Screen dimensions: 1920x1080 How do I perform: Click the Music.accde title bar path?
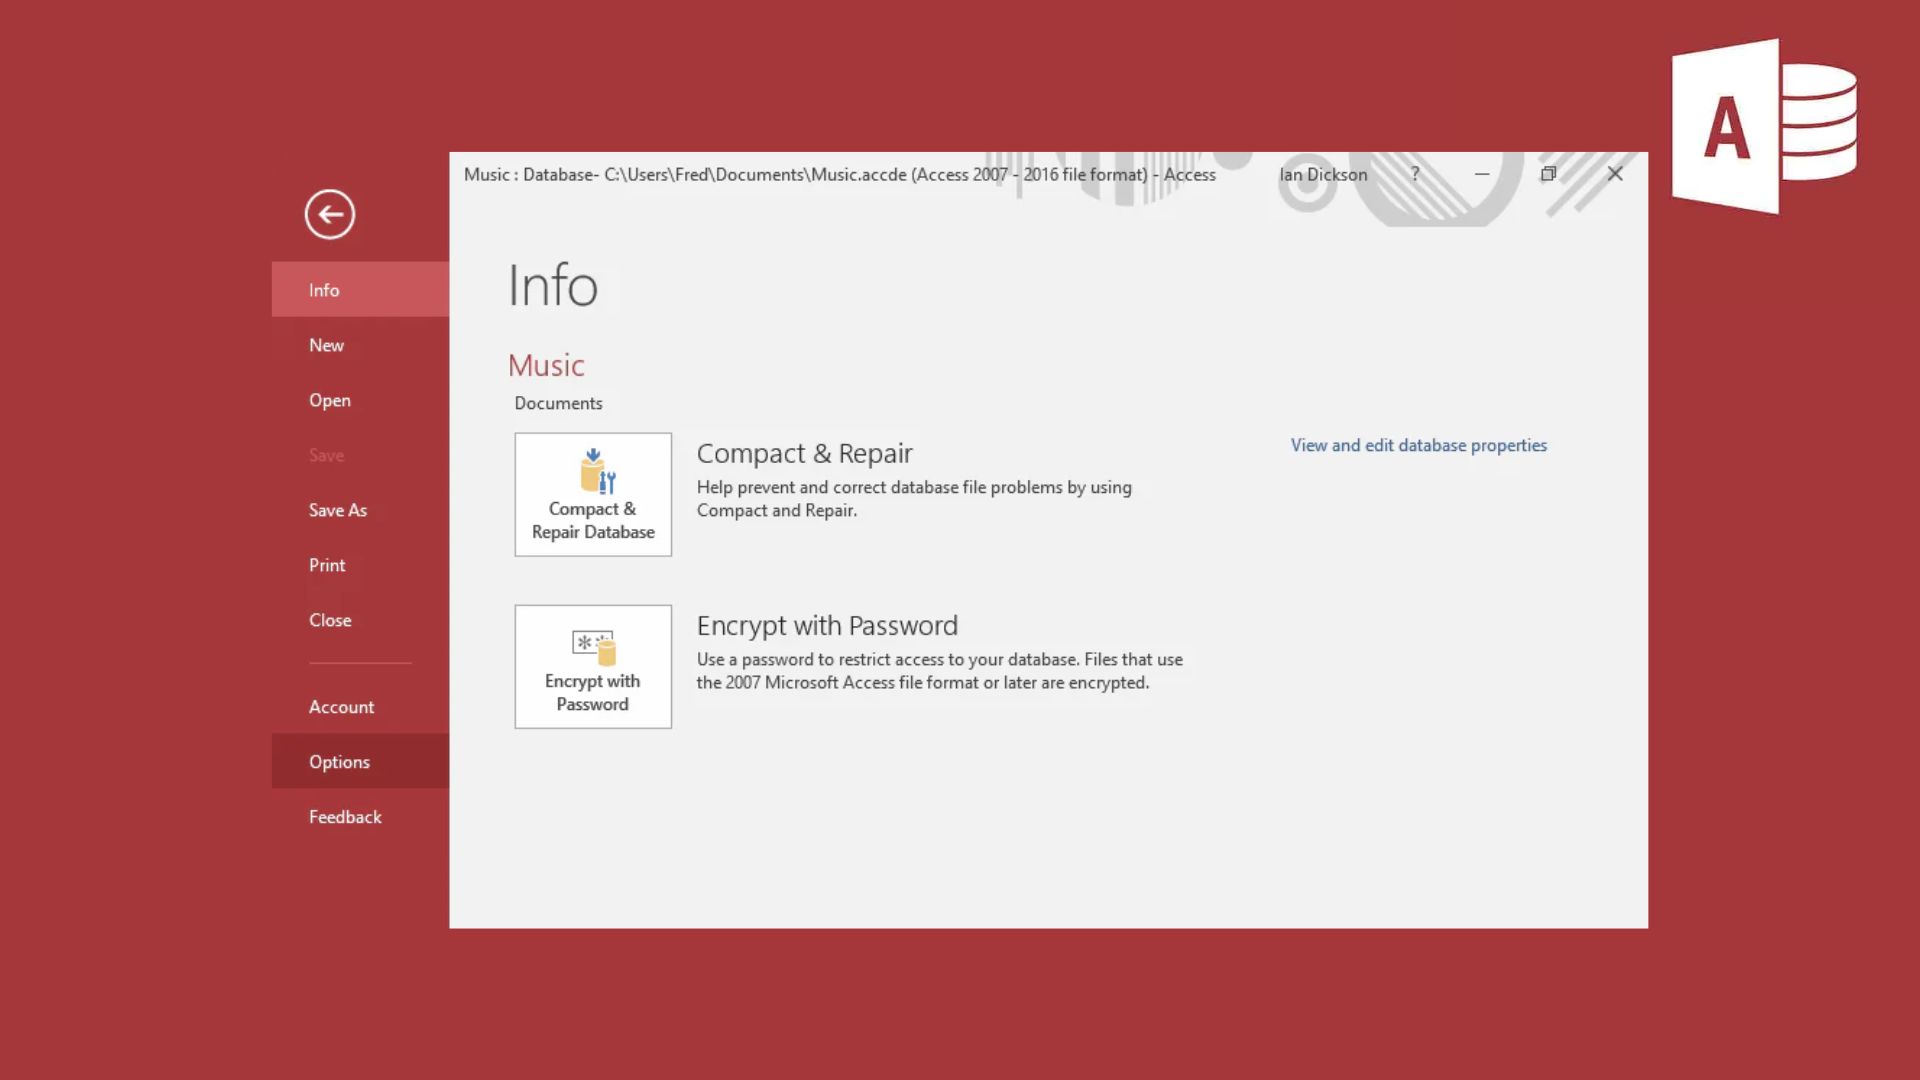pyautogui.click(x=840, y=174)
